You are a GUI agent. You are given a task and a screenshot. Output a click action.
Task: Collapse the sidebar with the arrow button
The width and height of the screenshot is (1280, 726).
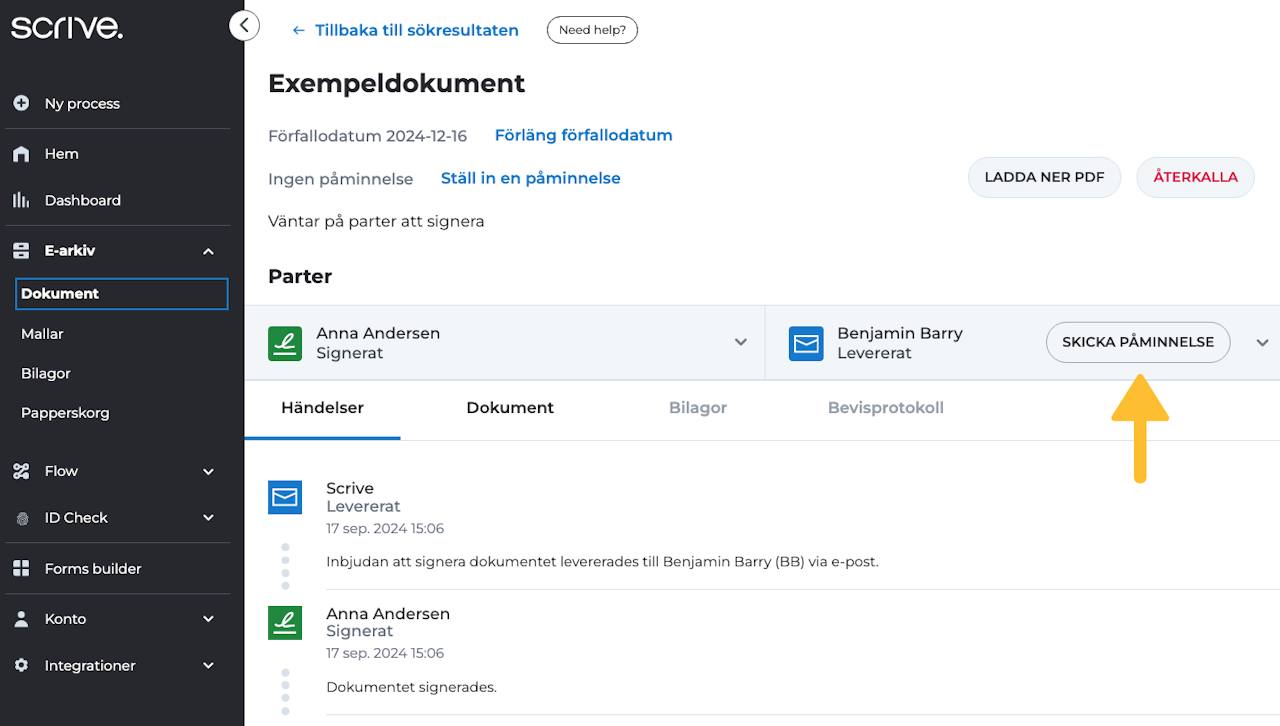244,26
